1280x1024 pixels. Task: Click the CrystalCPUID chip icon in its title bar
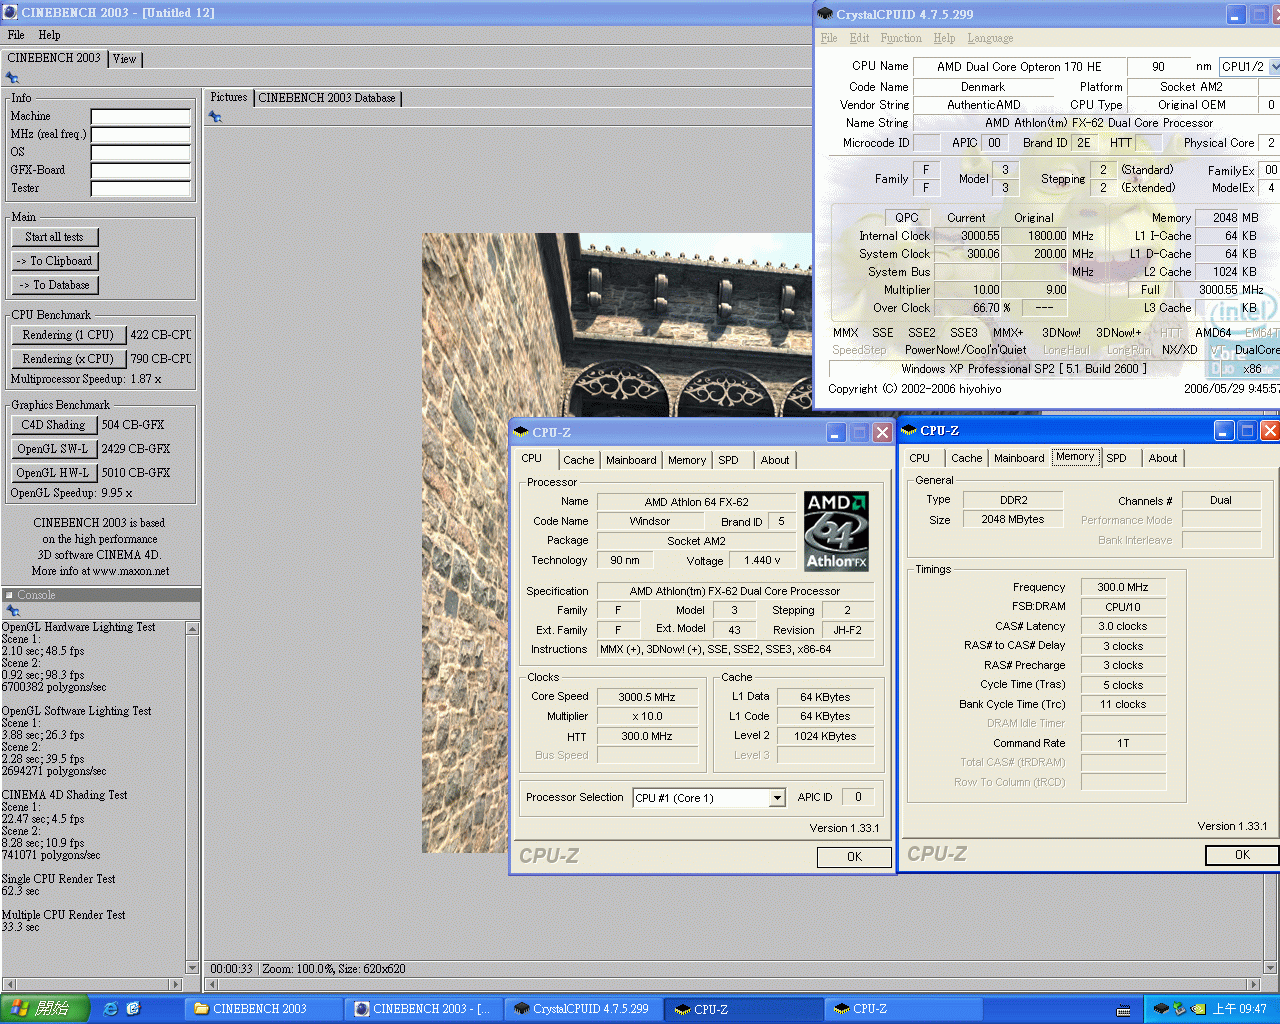point(824,13)
